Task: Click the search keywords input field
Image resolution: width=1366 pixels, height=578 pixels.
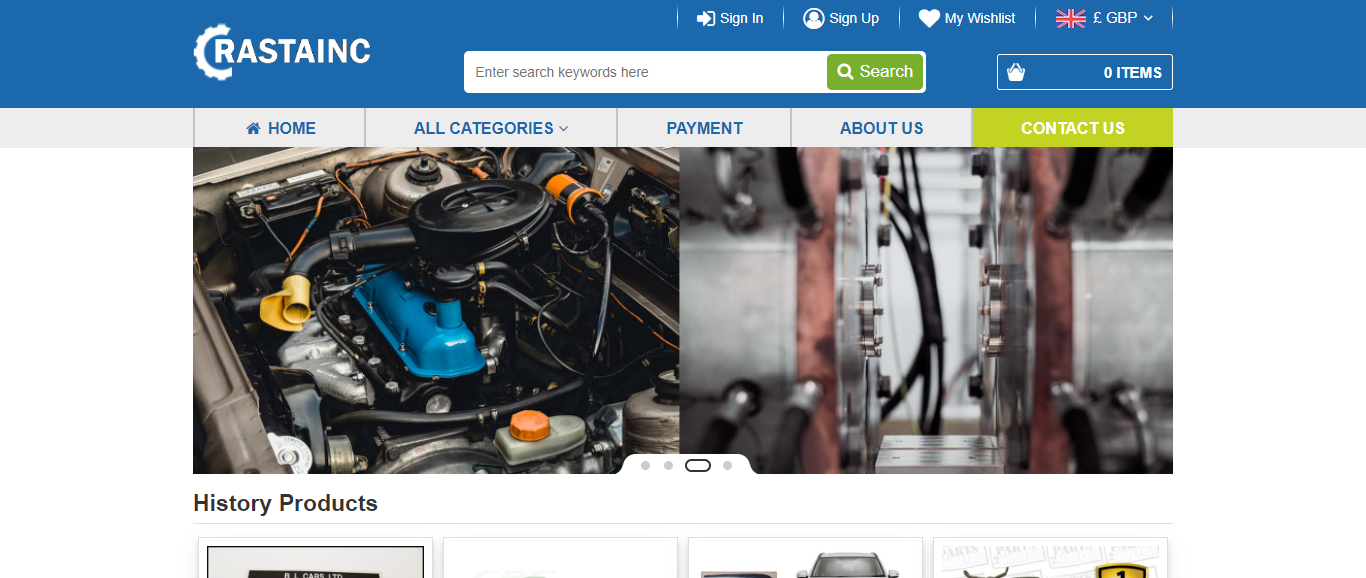Action: (646, 72)
